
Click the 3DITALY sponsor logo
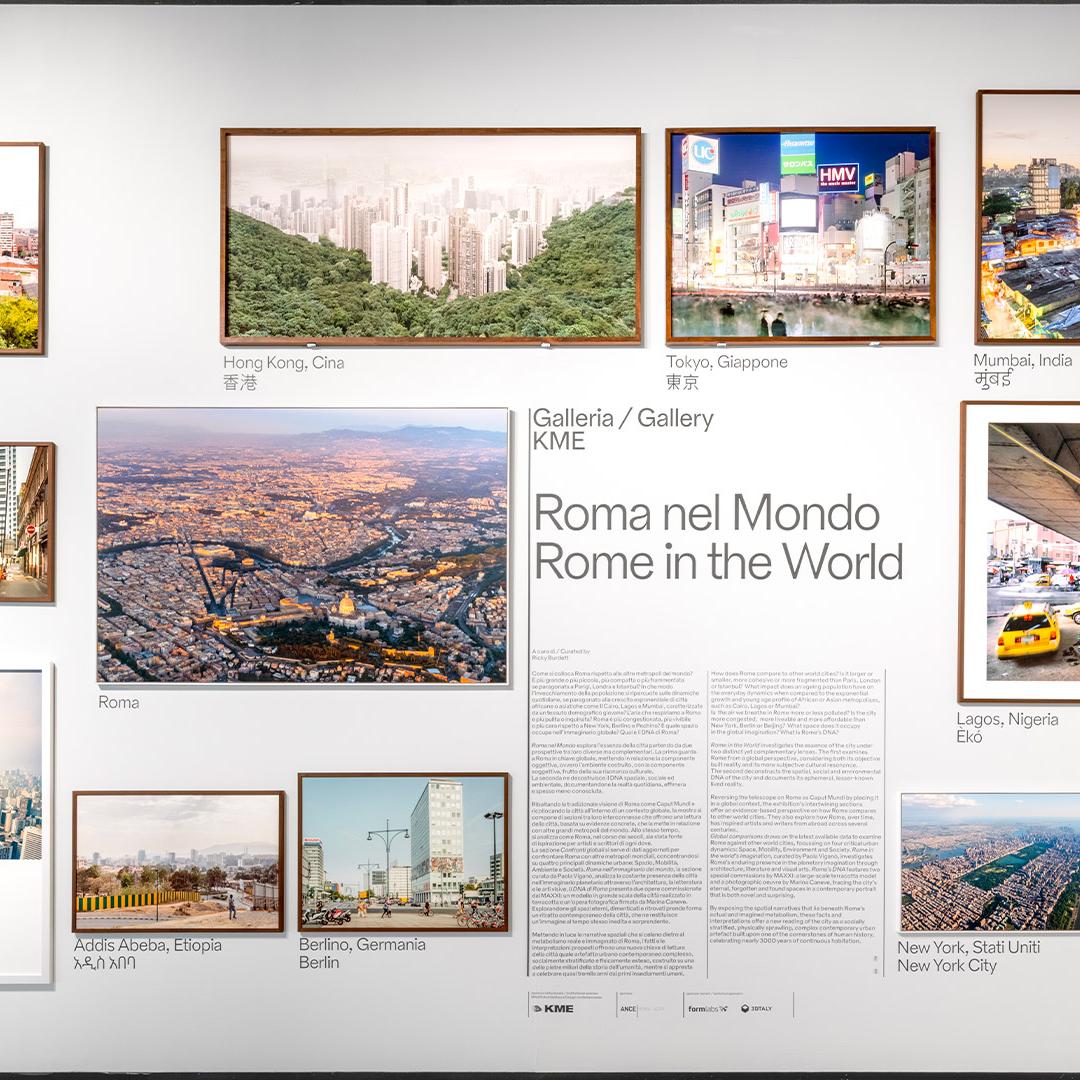[756, 1008]
